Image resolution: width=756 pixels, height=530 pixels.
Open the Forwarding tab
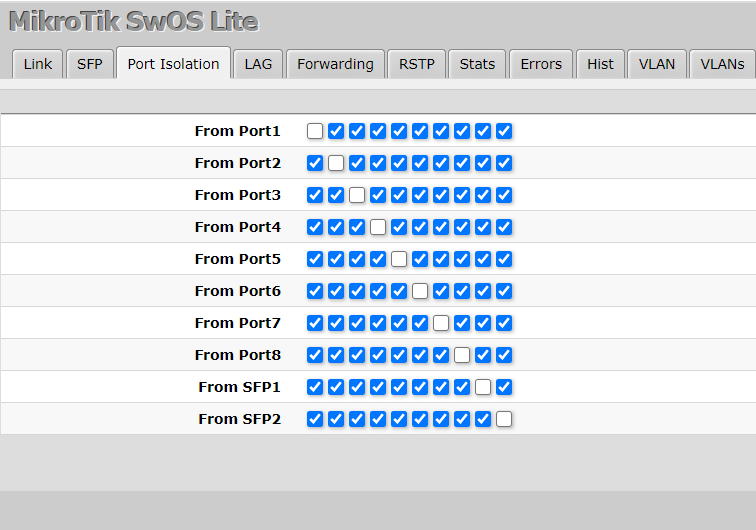pos(335,64)
